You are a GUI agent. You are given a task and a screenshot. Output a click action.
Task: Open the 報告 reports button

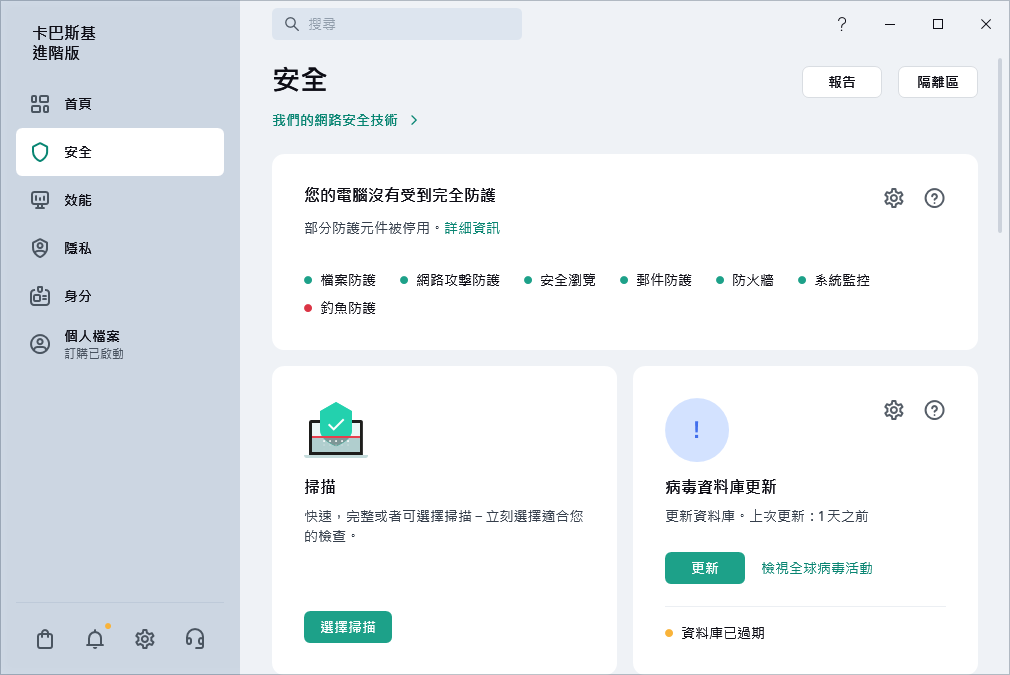point(841,82)
